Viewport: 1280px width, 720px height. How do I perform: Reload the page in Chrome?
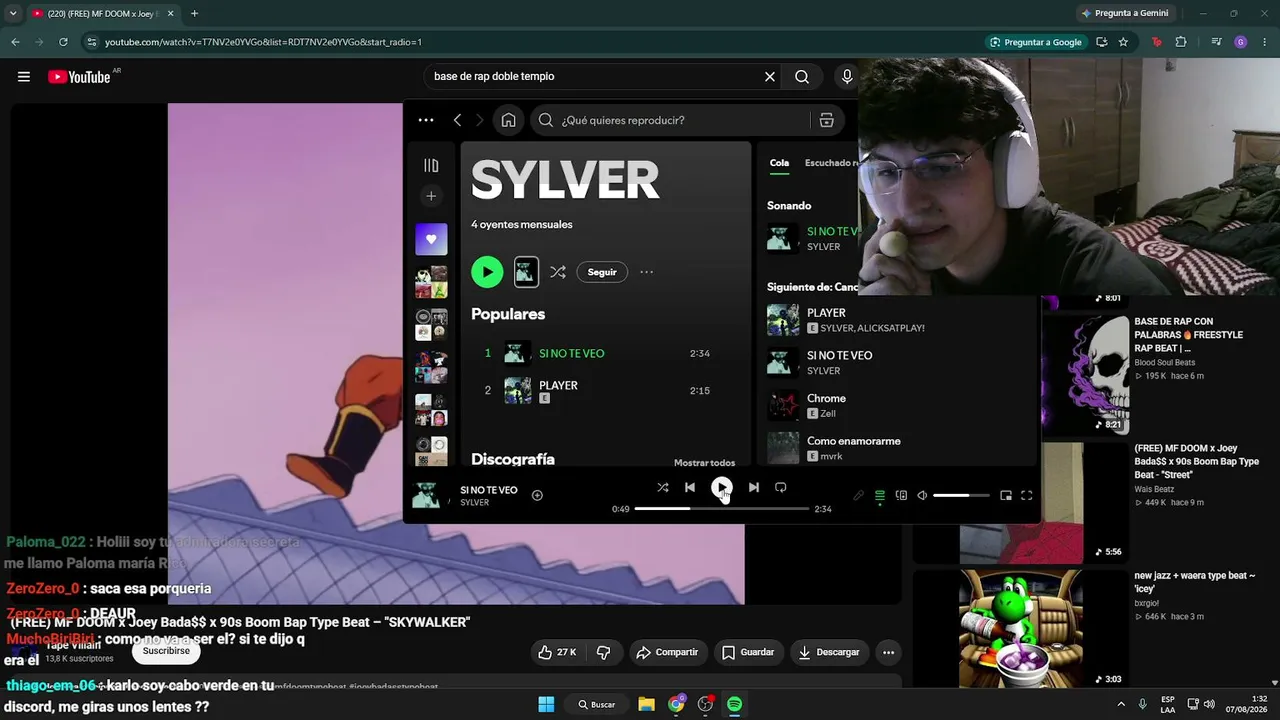pos(63,42)
